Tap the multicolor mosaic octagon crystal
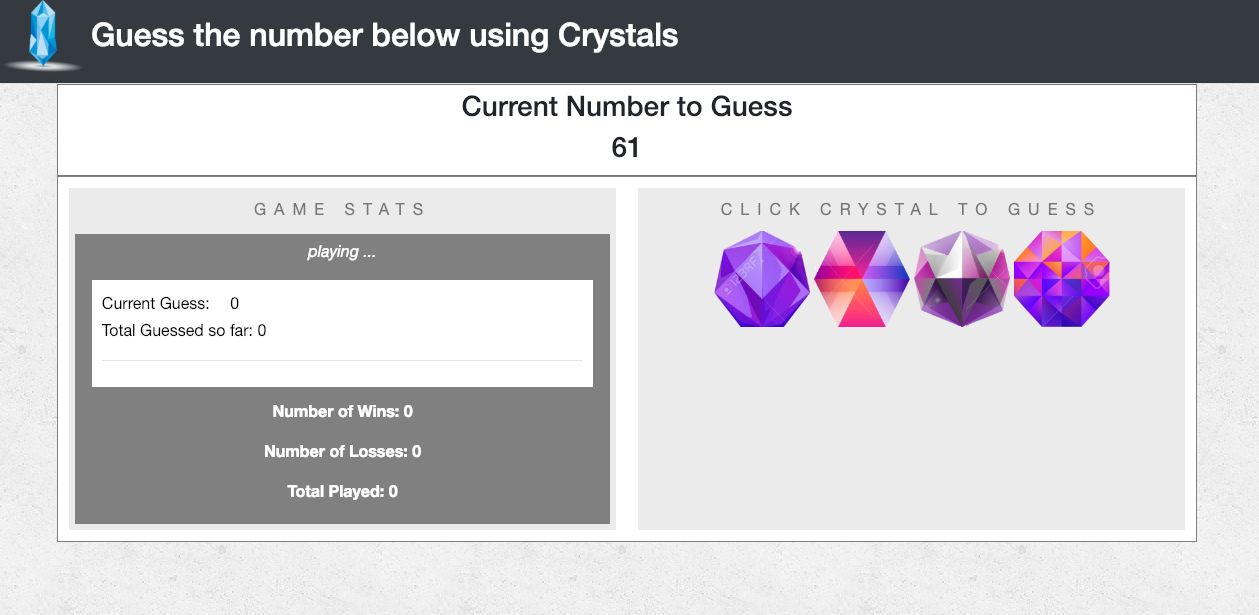 click(1062, 279)
